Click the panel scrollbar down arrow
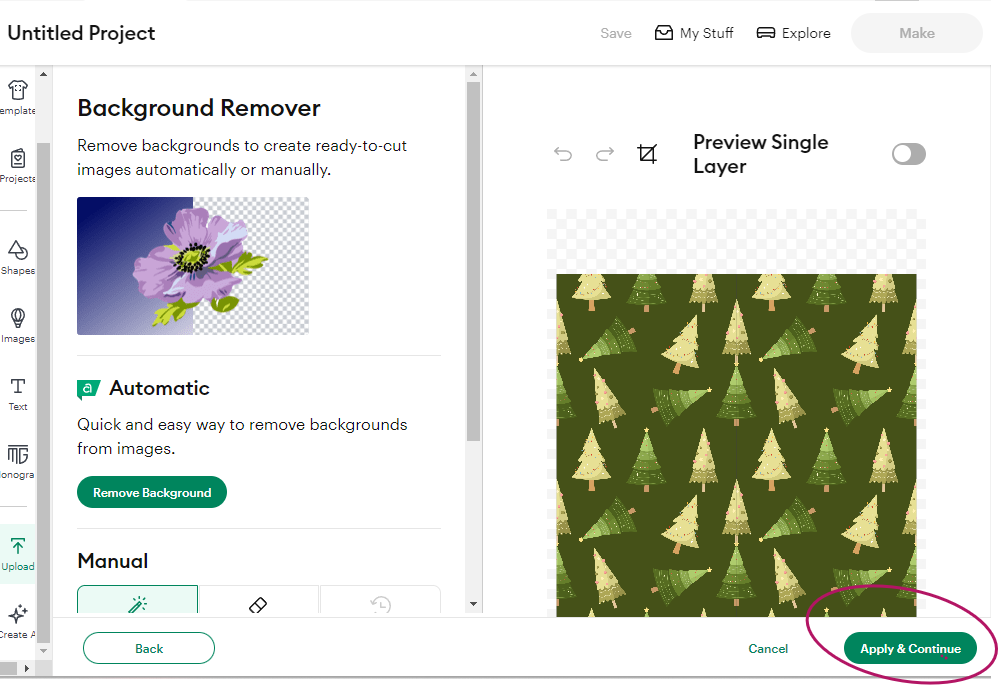999x685 pixels. tap(473, 604)
